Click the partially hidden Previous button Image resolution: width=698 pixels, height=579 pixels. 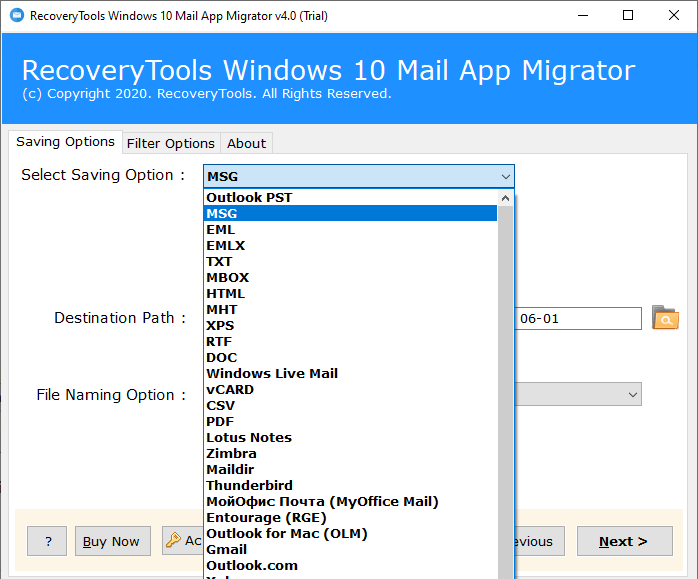[540, 541]
